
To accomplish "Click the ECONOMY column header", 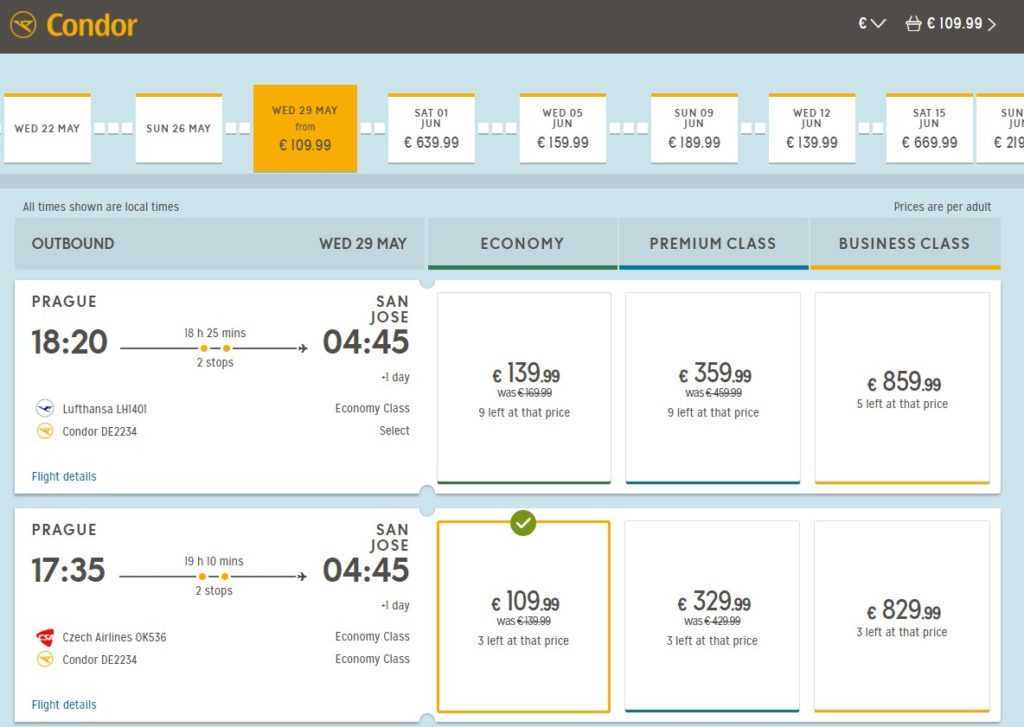I will click(x=522, y=244).
